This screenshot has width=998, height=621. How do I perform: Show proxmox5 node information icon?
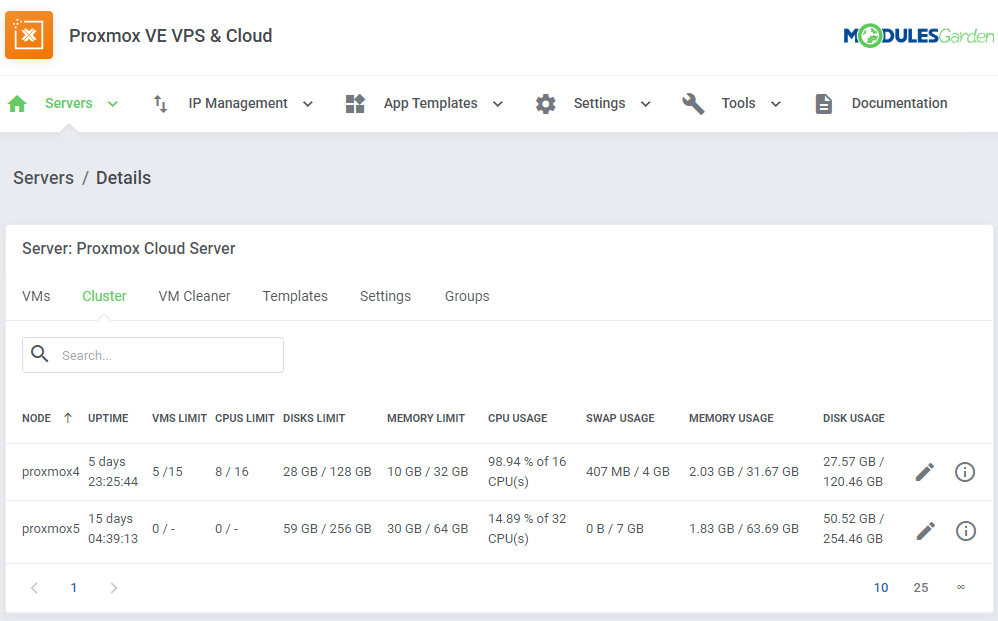point(966,531)
